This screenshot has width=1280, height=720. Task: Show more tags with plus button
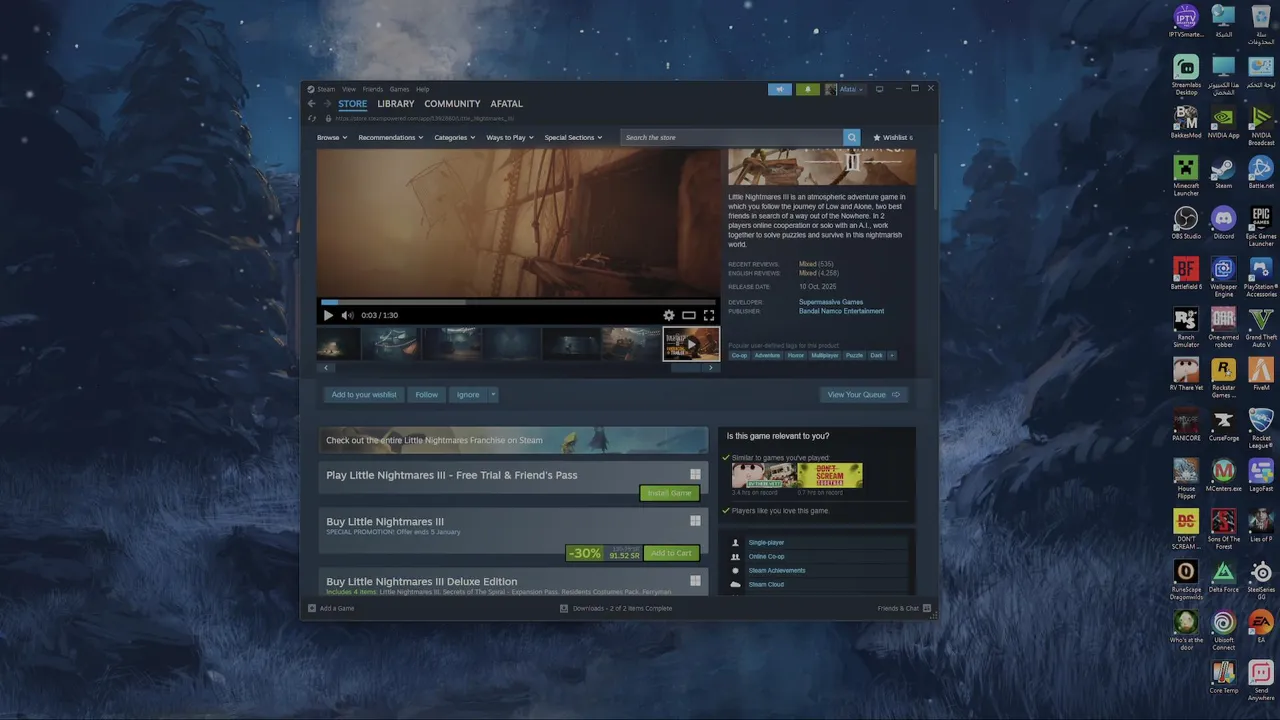[x=891, y=355]
